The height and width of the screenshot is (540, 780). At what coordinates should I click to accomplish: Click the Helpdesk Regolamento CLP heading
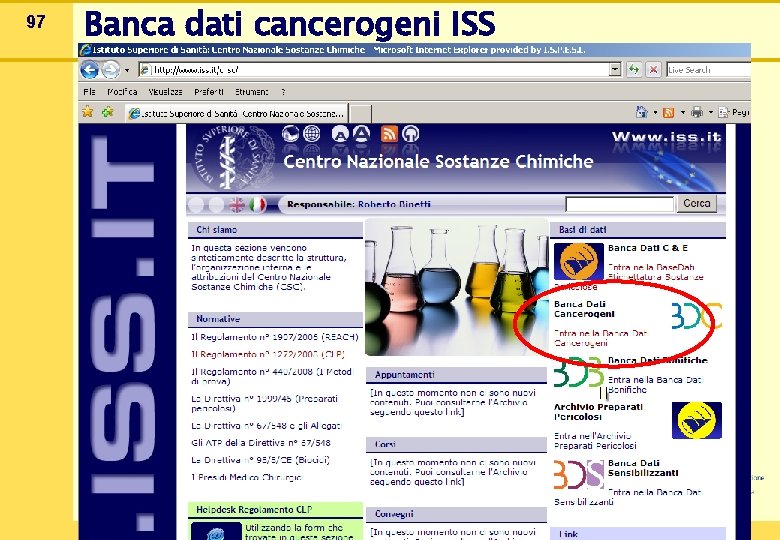tap(254, 510)
